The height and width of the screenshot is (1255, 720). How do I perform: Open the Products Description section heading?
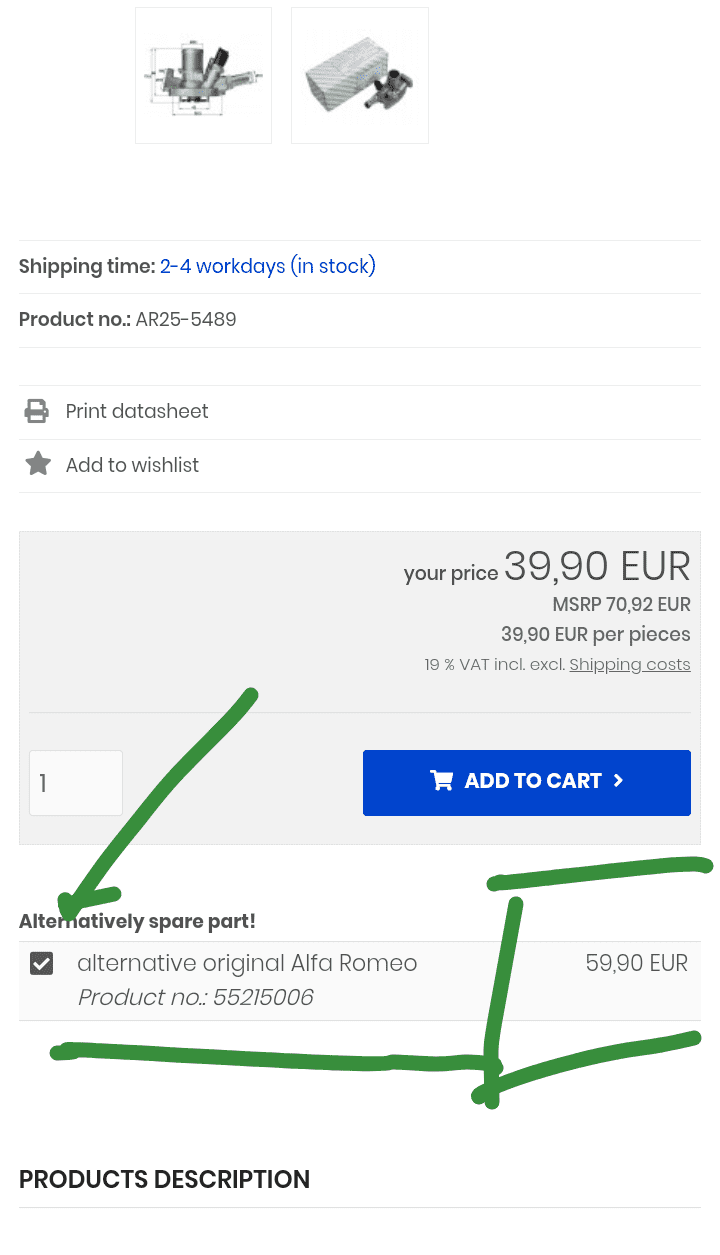164,1180
